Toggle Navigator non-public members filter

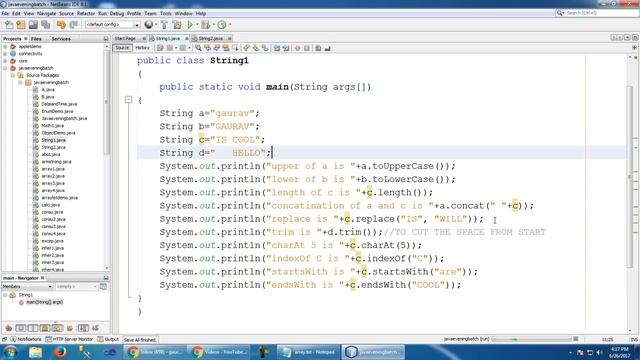[x=44, y=328]
